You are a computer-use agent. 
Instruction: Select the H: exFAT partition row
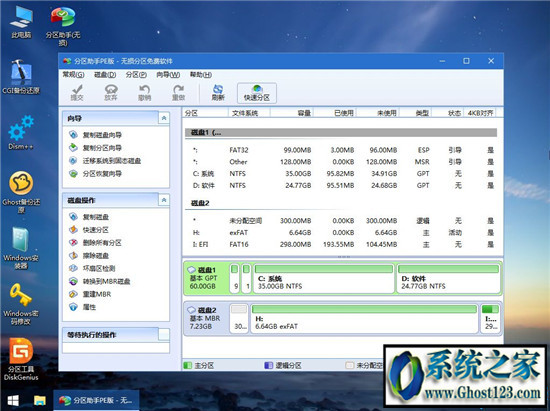click(x=342, y=233)
